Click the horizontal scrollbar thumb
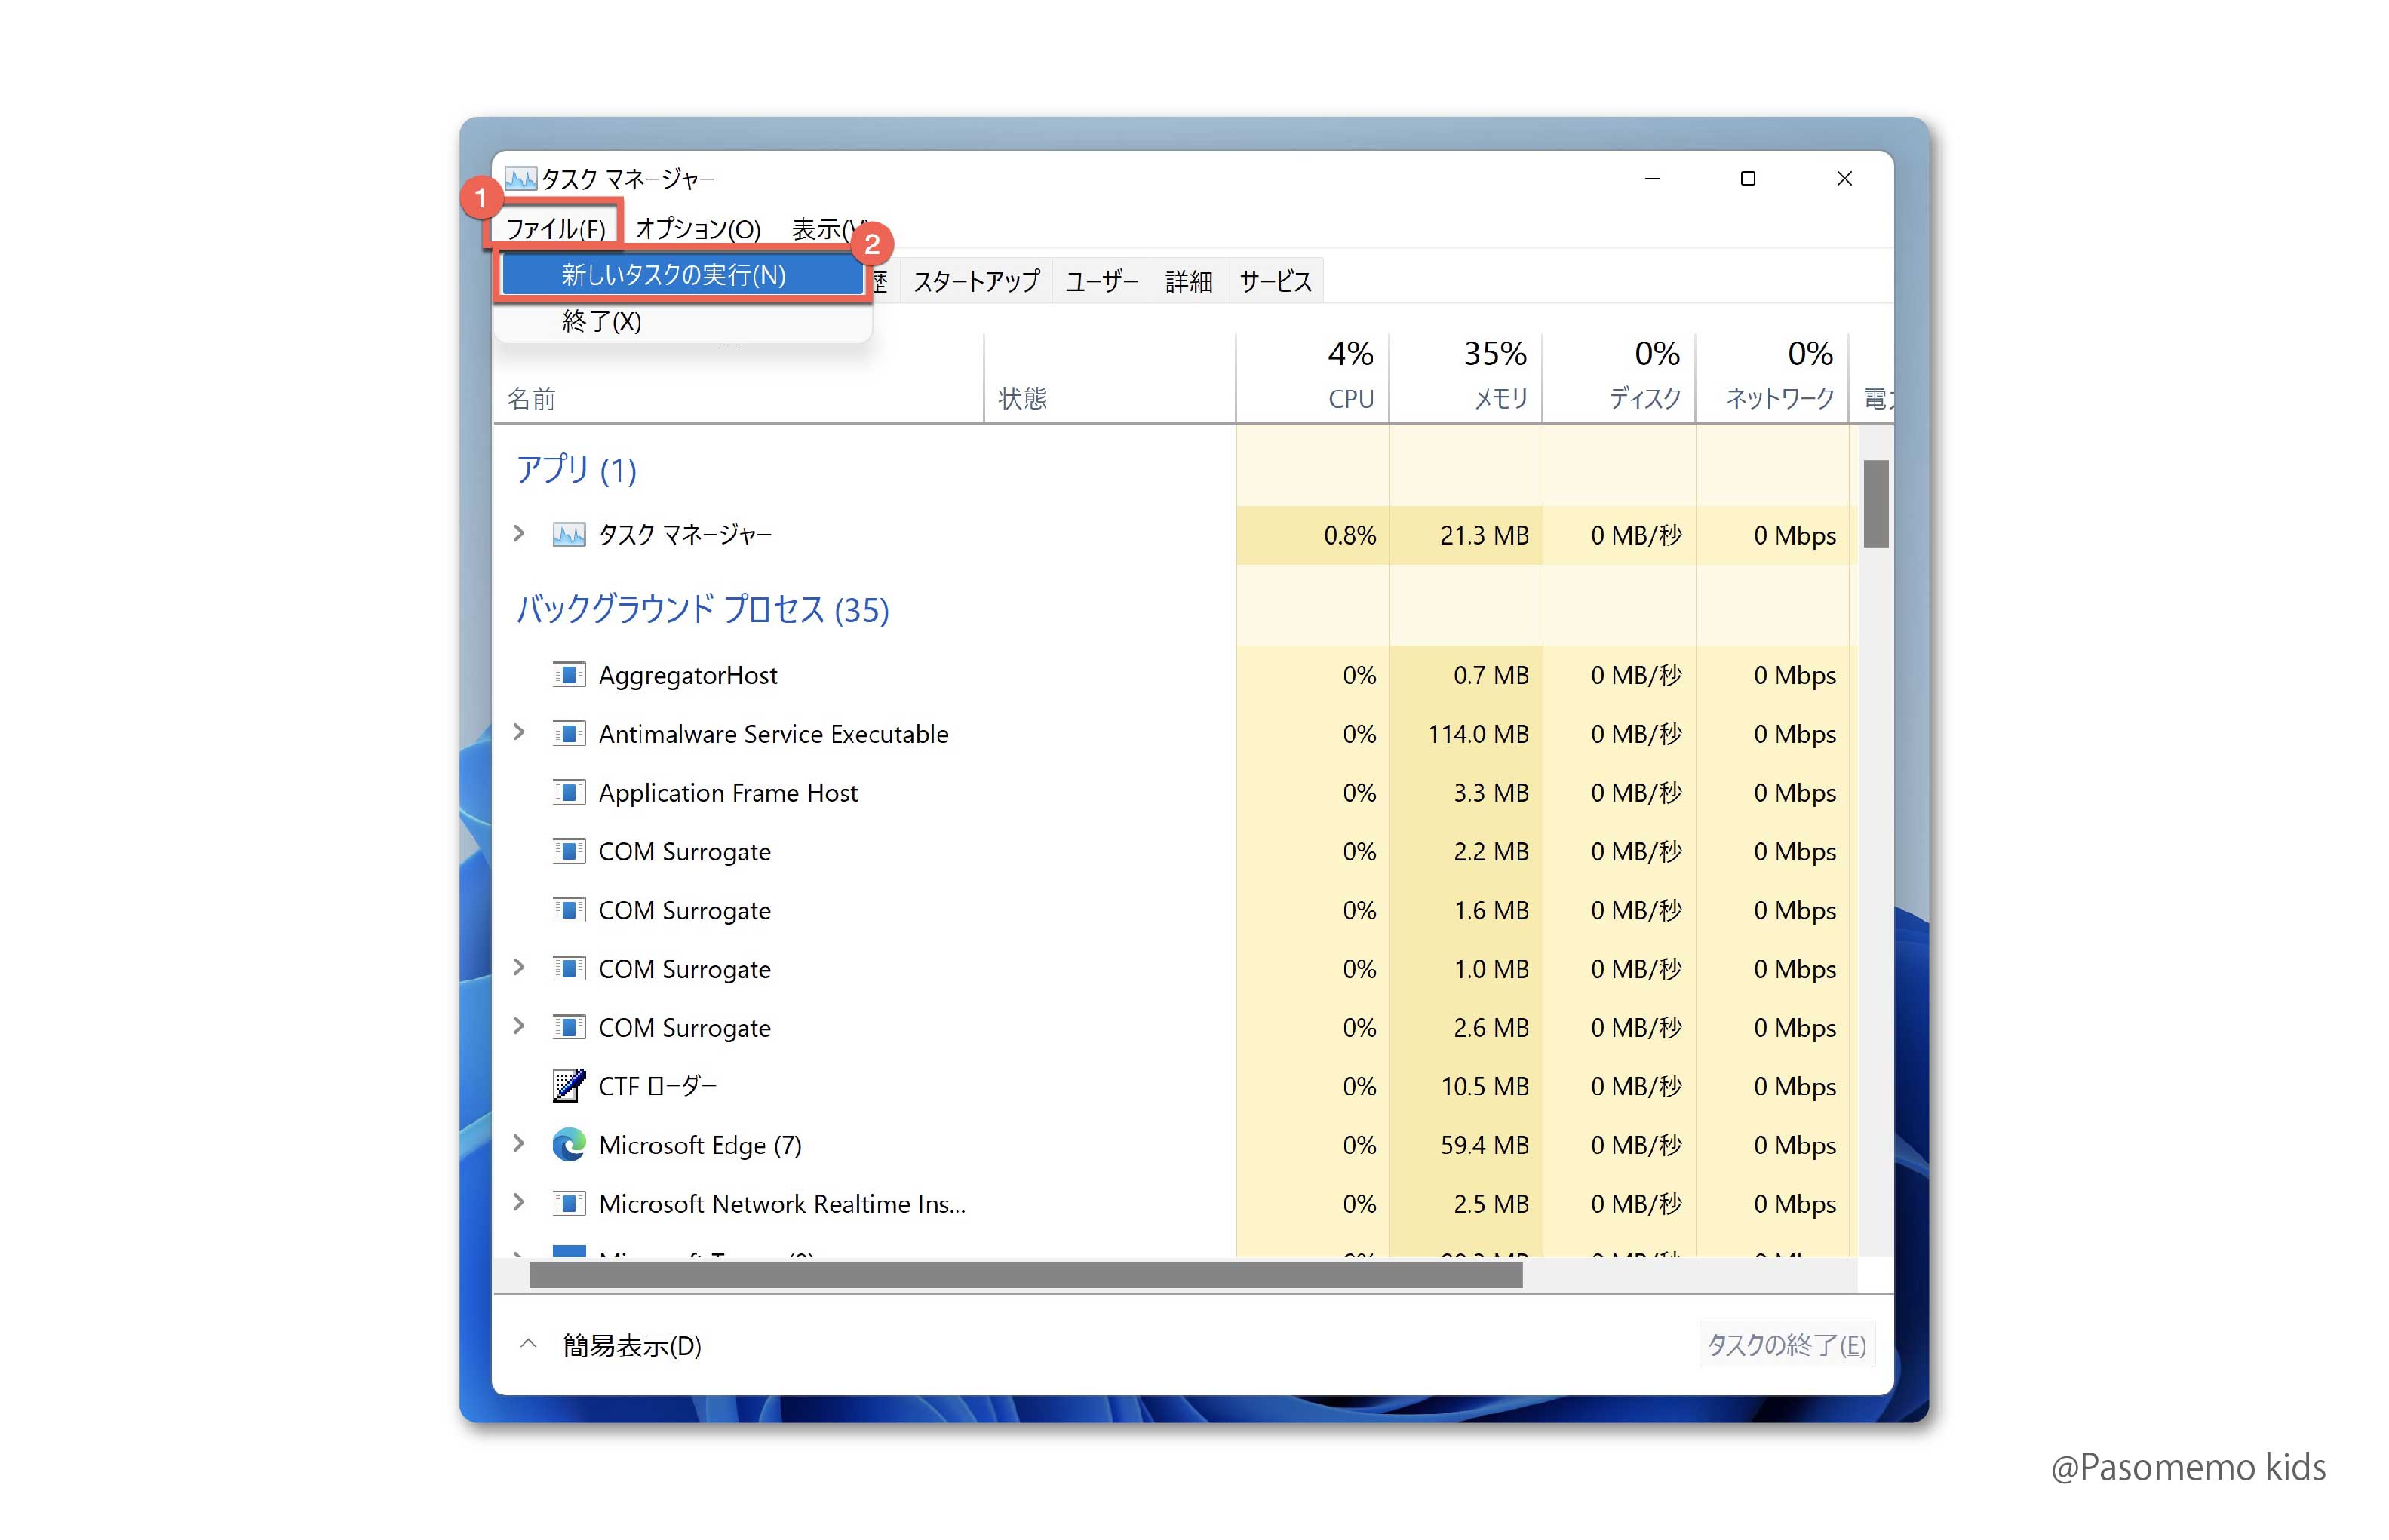 (x=1025, y=1275)
